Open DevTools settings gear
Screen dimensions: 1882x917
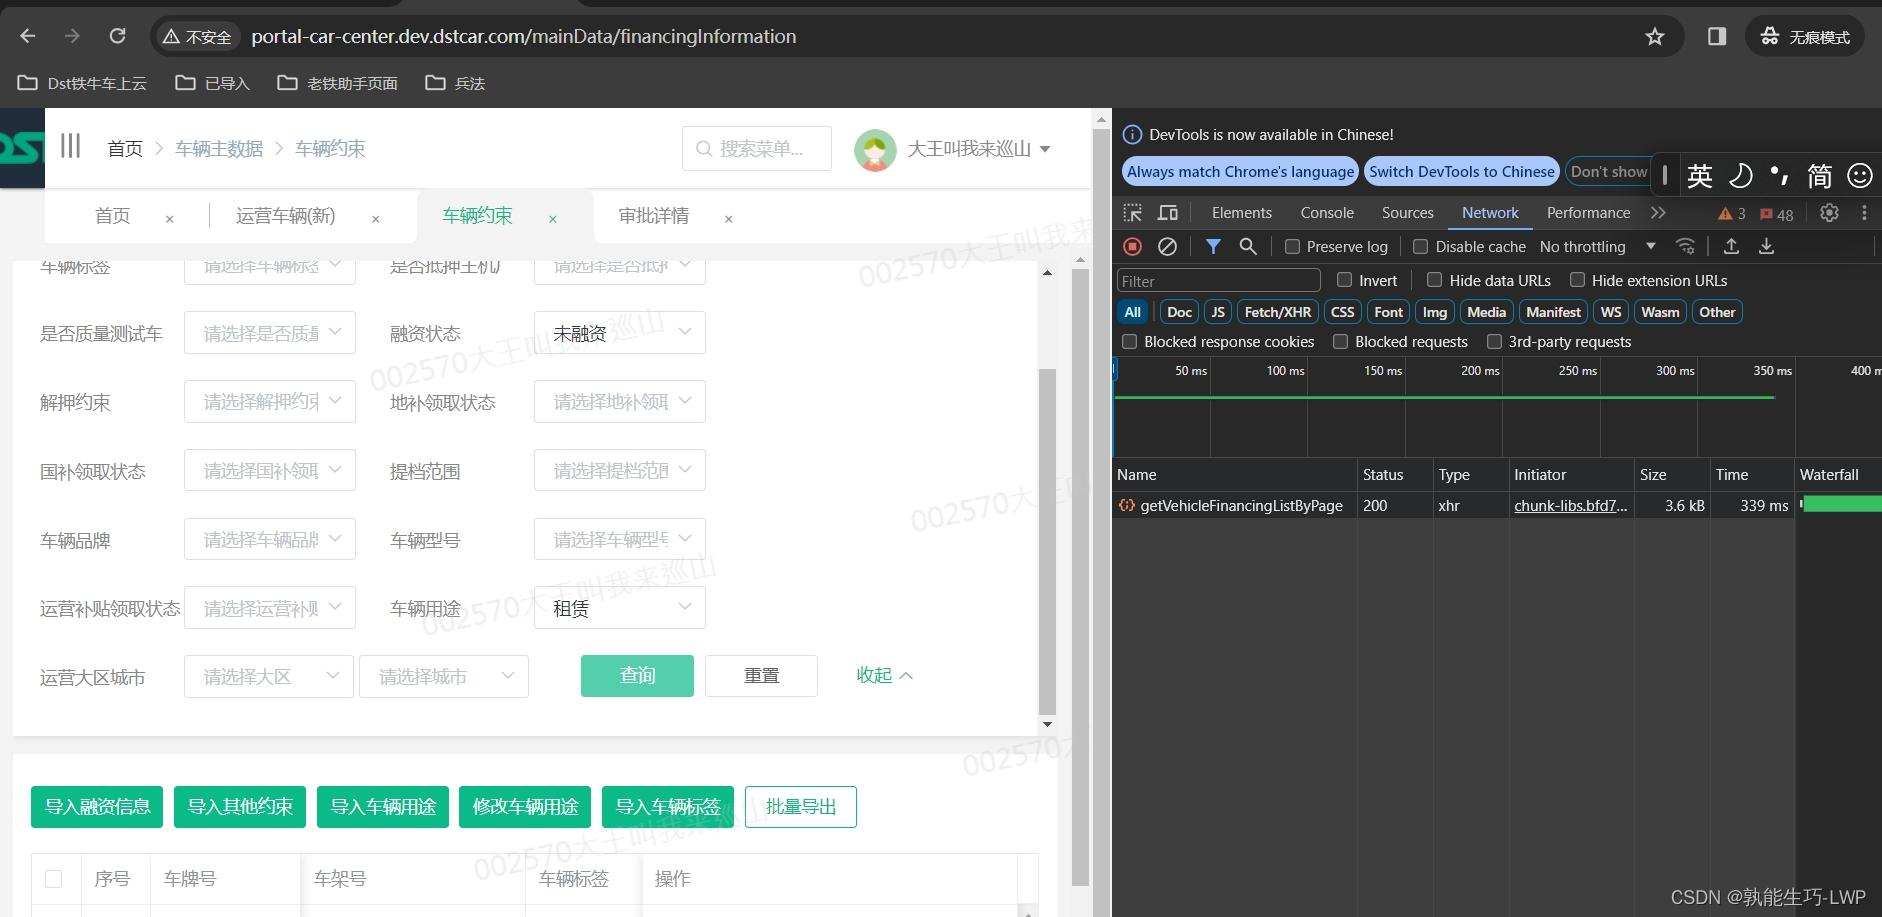point(1829,213)
